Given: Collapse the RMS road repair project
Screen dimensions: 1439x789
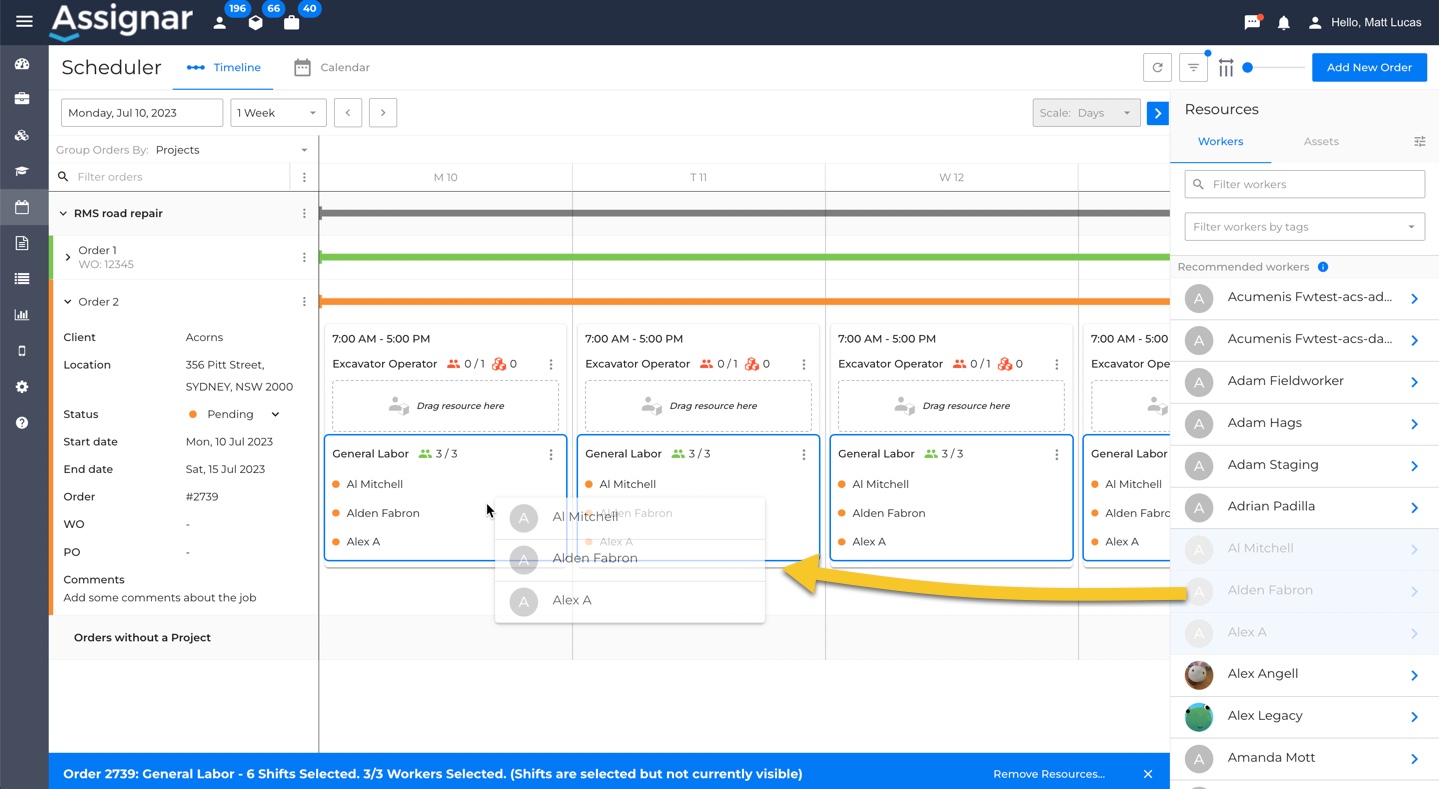Looking at the screenshot, I should 63,213.
